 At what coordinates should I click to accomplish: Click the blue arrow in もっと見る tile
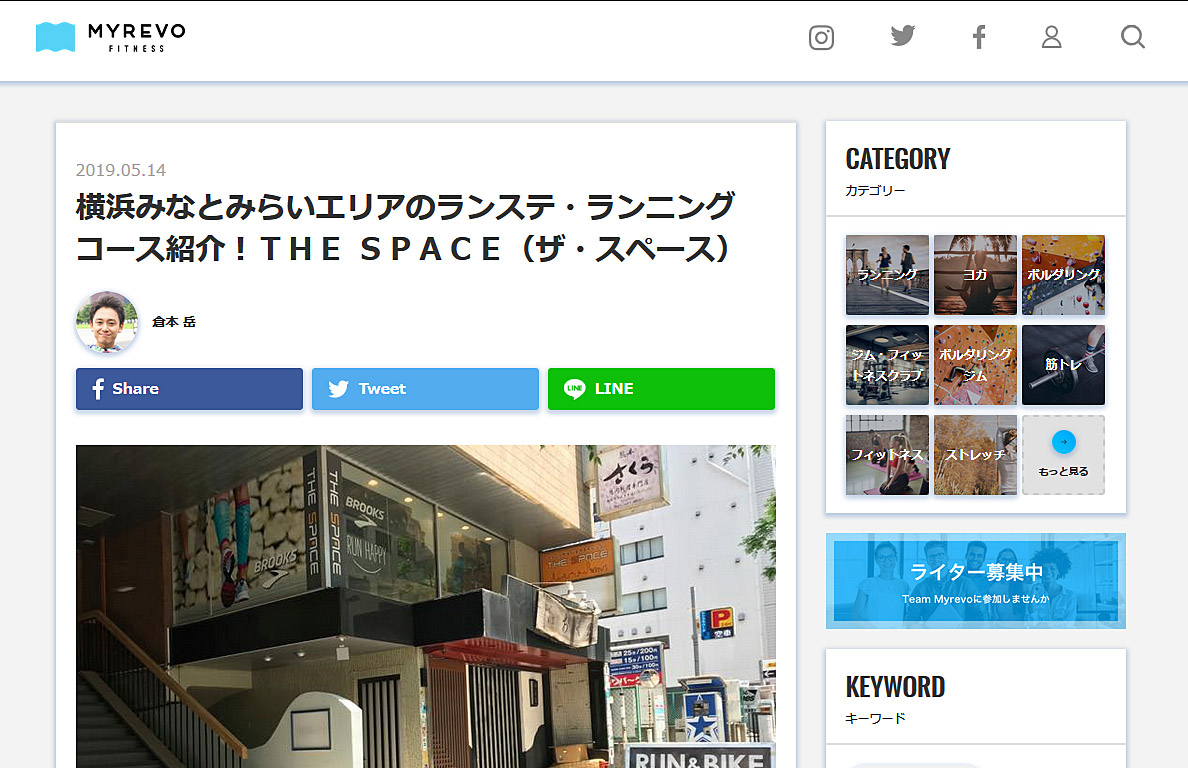1064,442
